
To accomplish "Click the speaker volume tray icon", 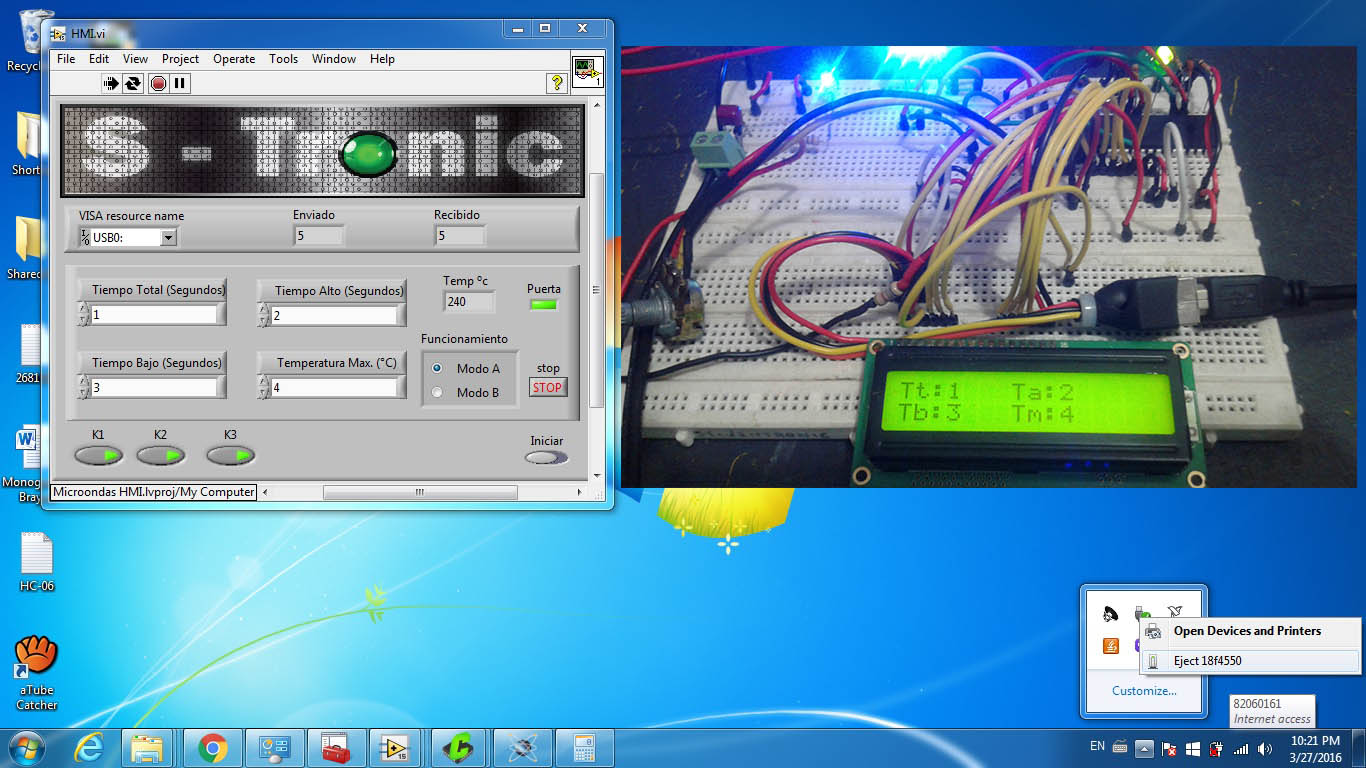I will tap(1265, 748).
